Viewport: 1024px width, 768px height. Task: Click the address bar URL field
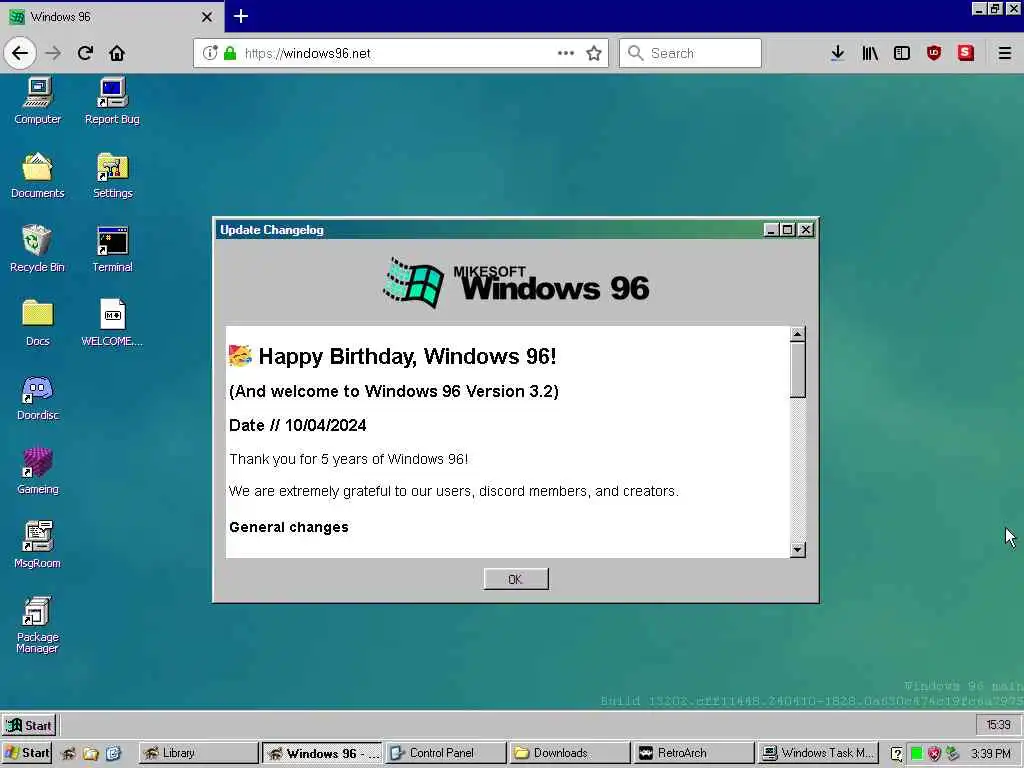400,53
